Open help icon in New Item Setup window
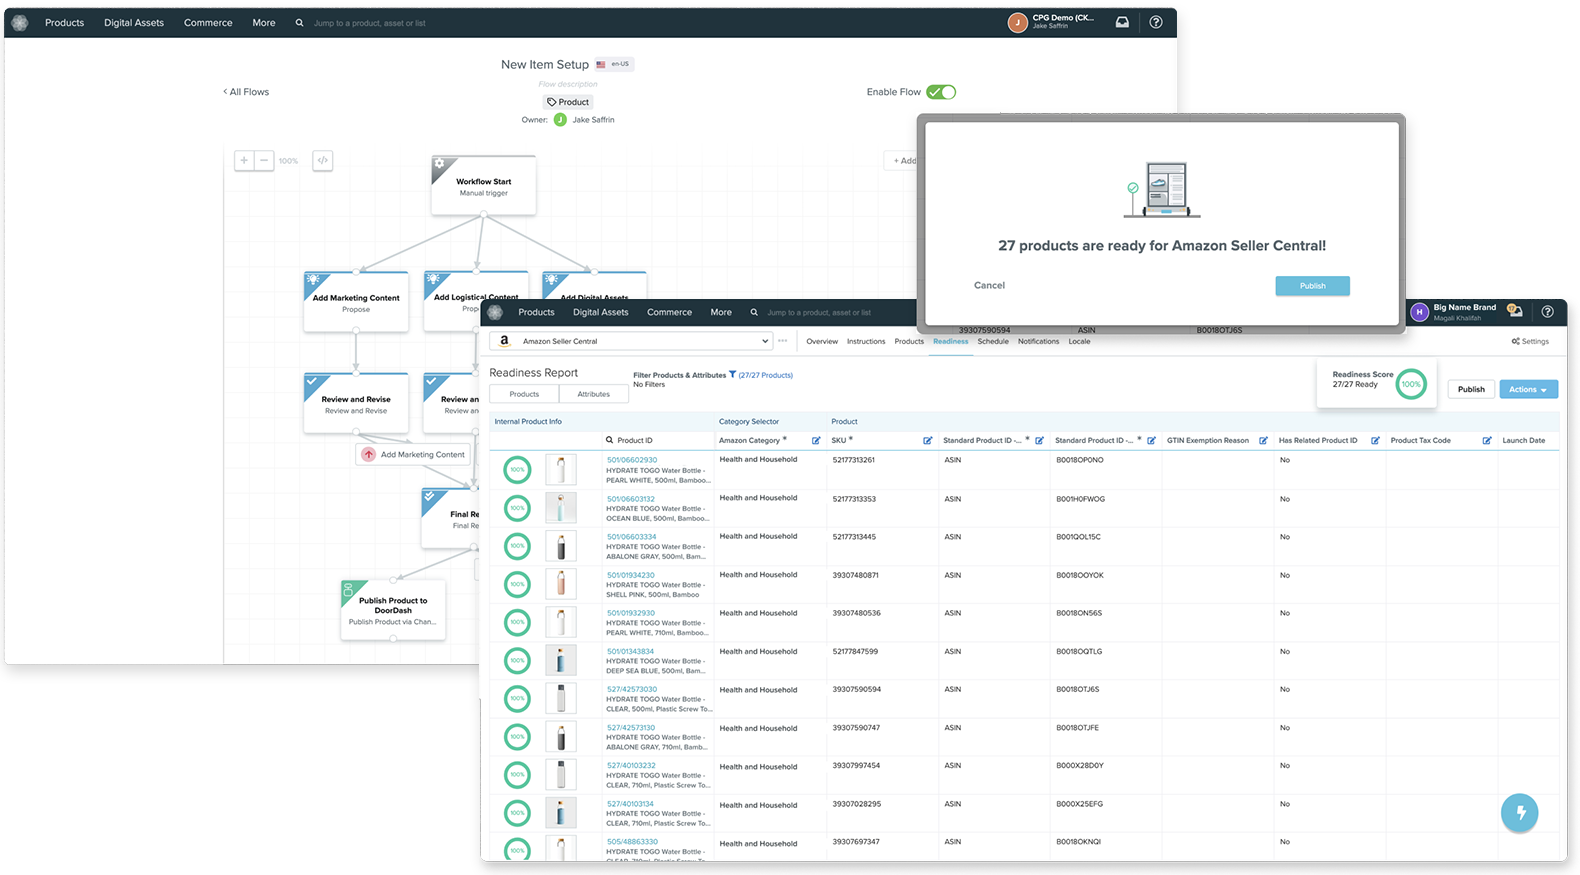The image size is (1580, 875). (x=1156, y=22)
